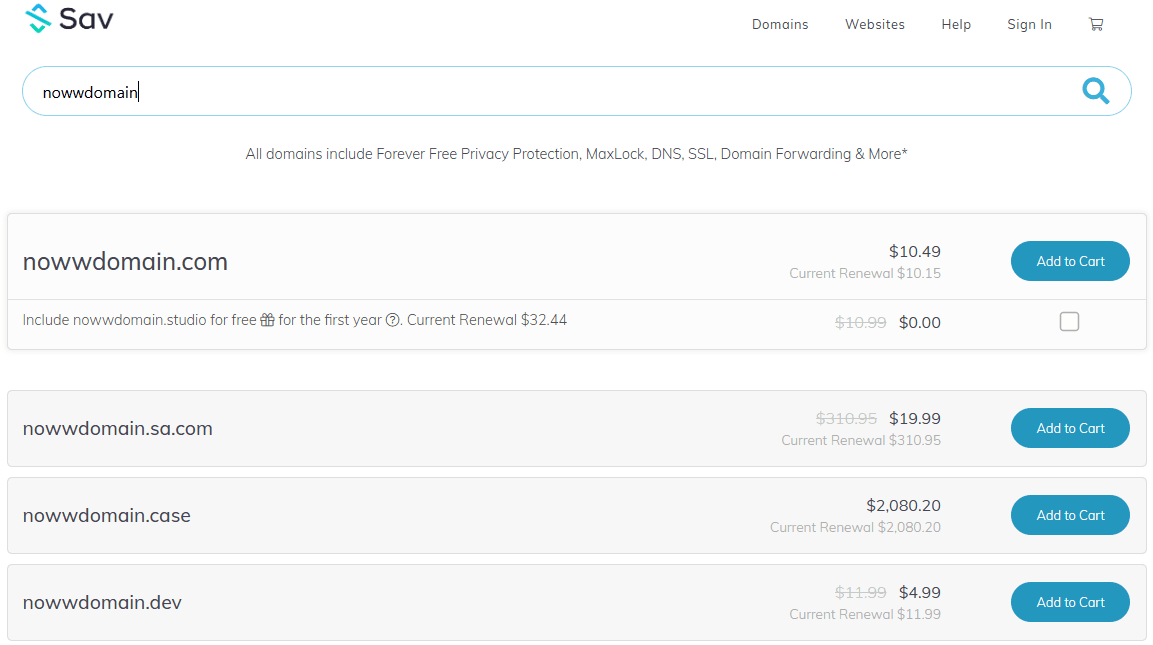Screen dimensions: 1153x645
Task: Add nowwdomain.case to cart
Action: point(1070,515)
